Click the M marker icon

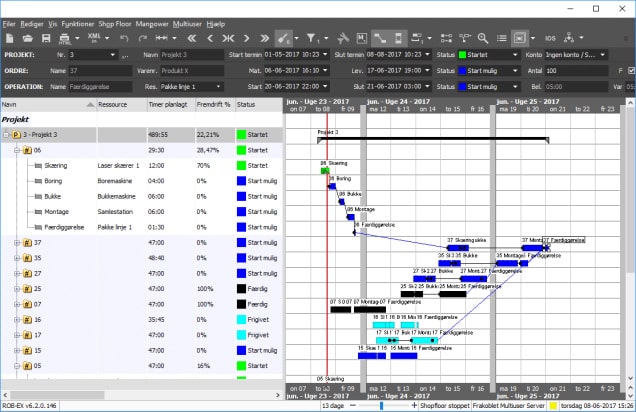(361, 38)
